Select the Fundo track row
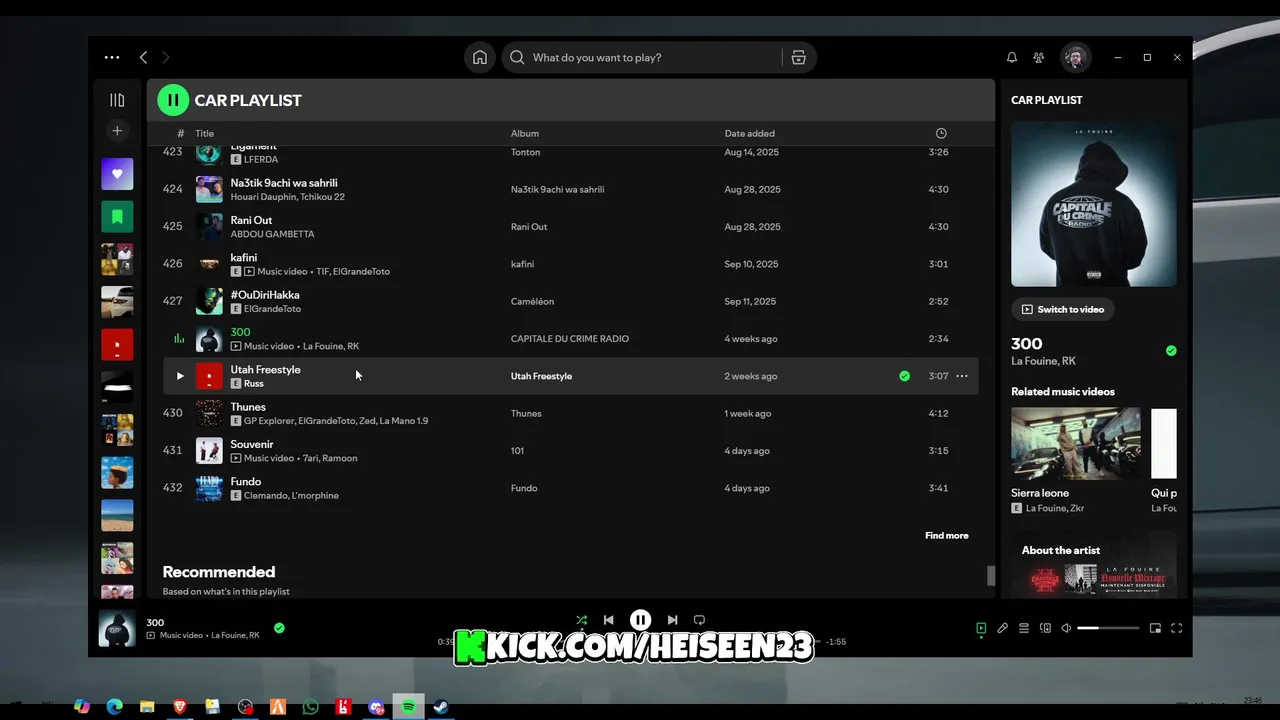 coord(570,488)
